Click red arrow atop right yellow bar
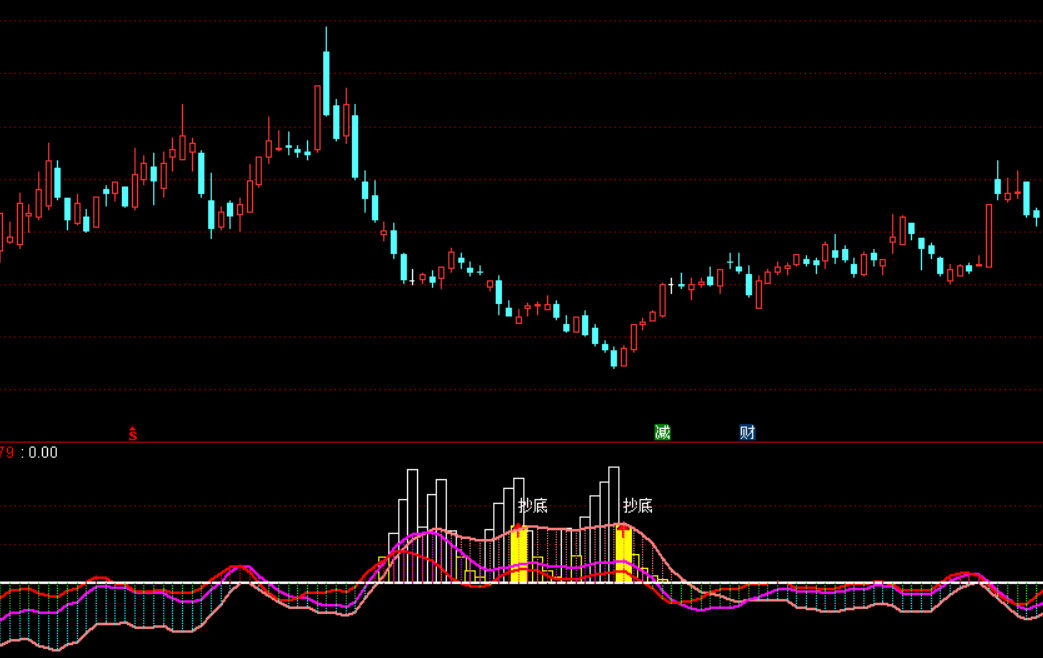1043x658 pixels. point(623,530)
